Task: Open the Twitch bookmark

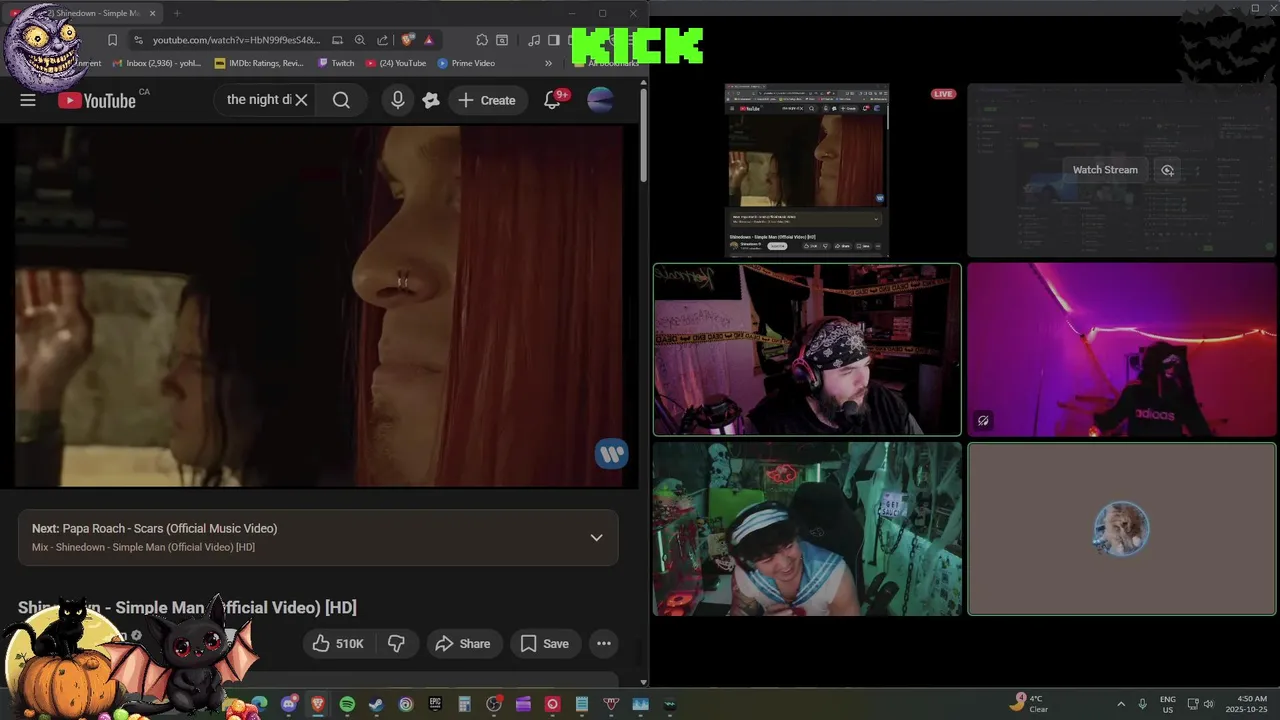Action: (x=336, y=63)
